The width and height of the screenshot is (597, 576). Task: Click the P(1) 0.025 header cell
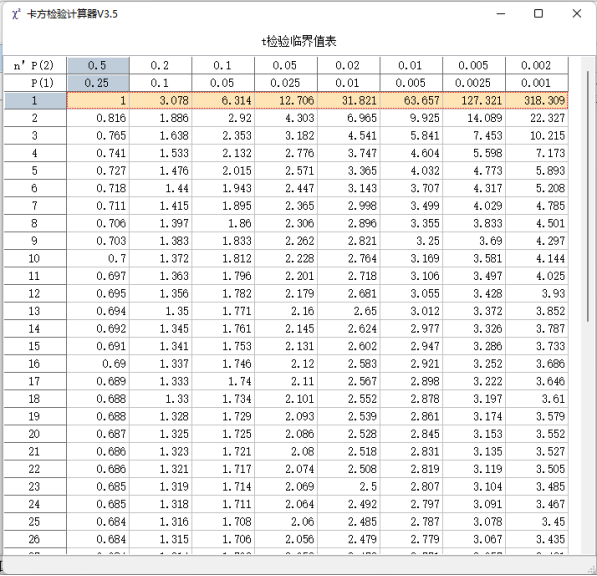click(286, 83)
